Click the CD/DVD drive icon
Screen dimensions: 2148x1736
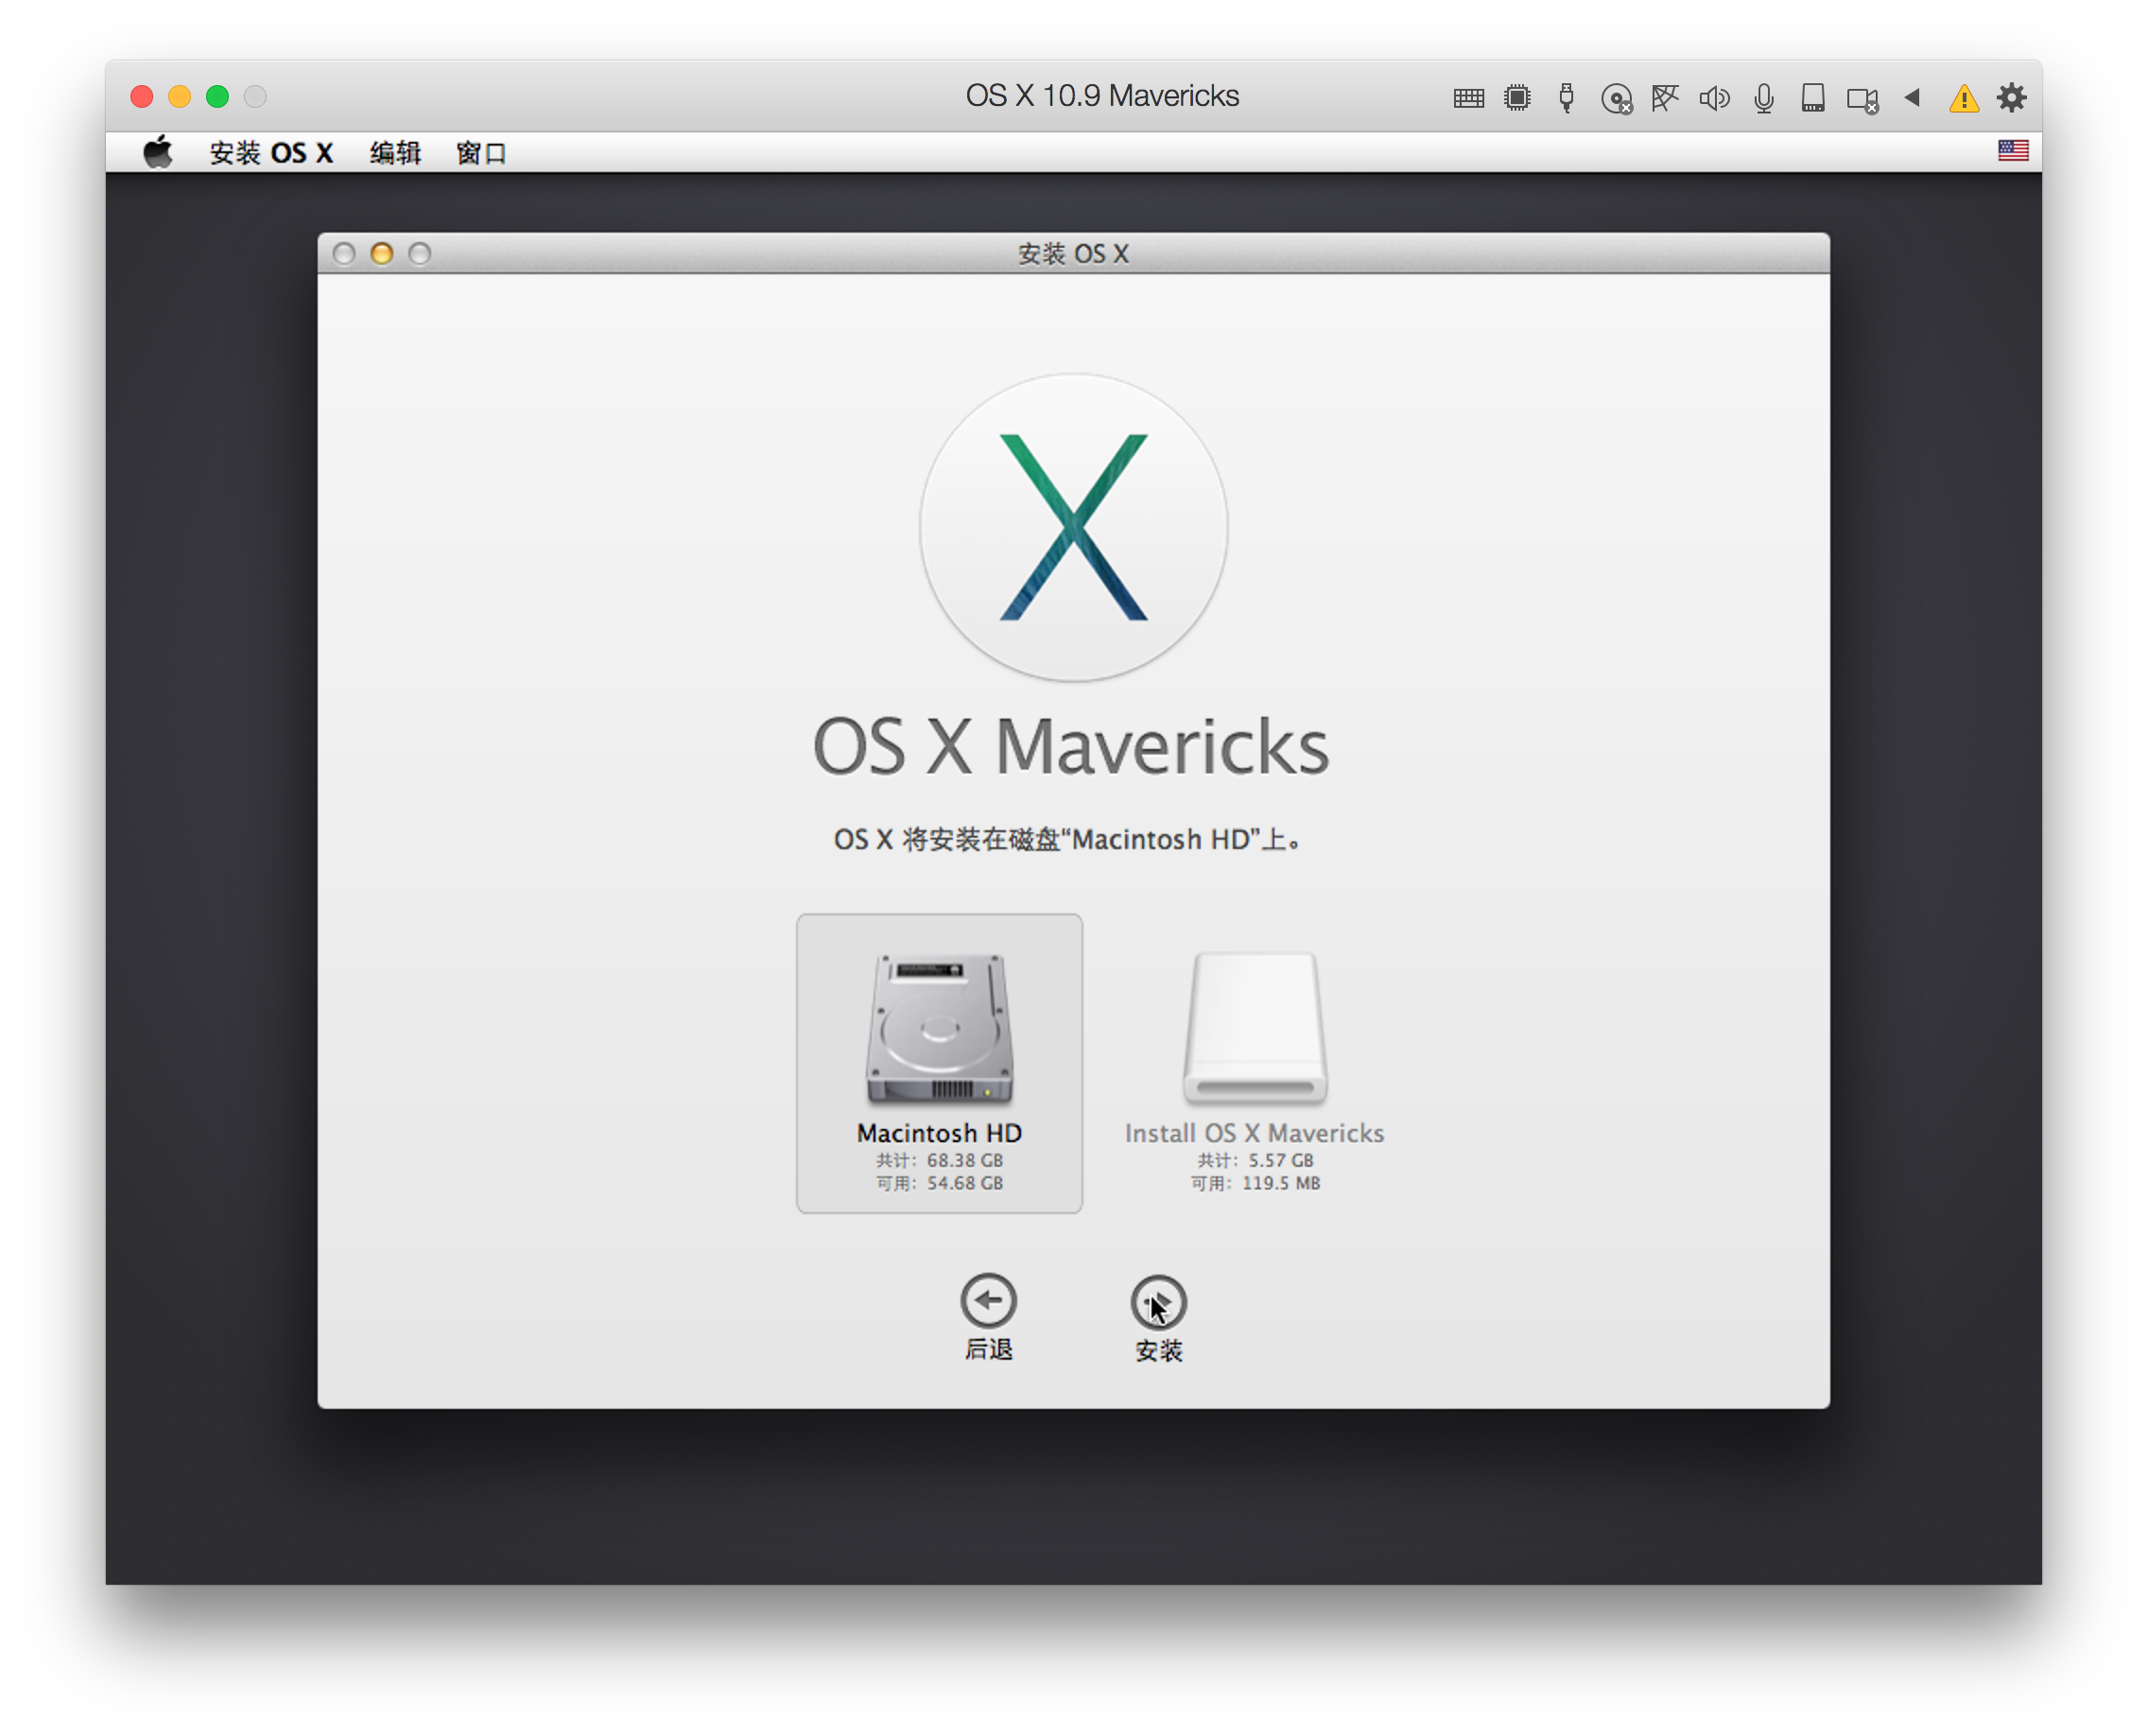[x=1615, y=98]
